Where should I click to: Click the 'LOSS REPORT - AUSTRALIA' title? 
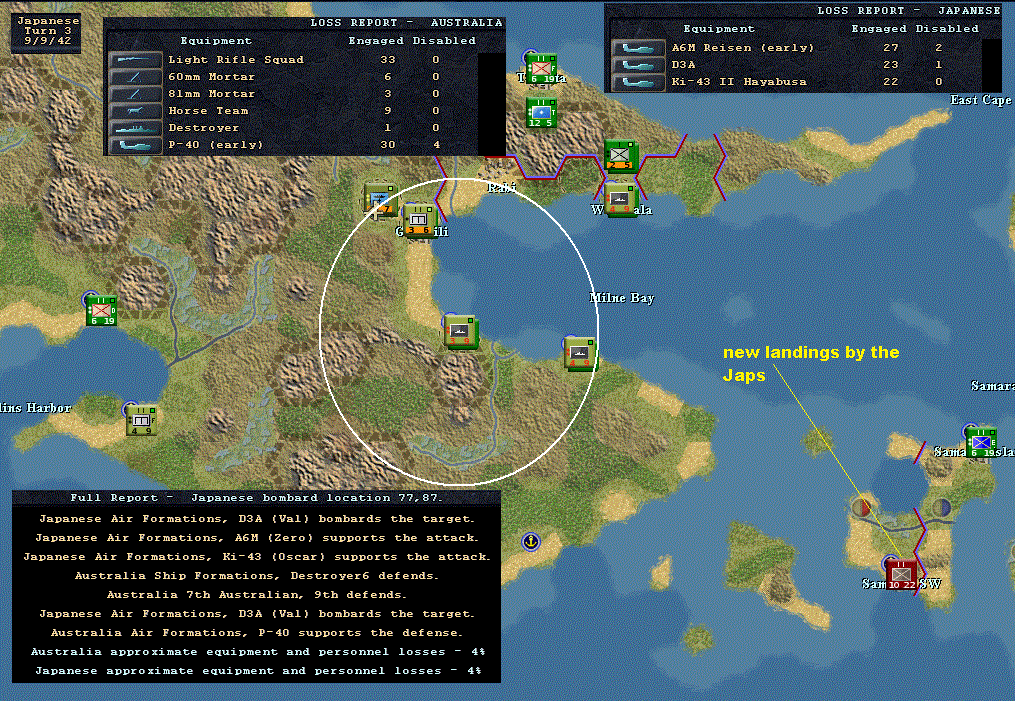coord(406,23)
